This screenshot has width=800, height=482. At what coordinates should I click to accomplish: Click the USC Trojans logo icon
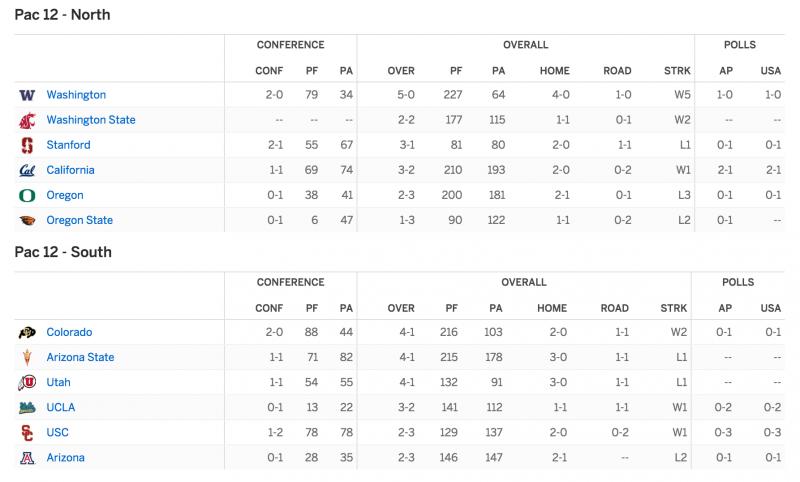[27, 433]
